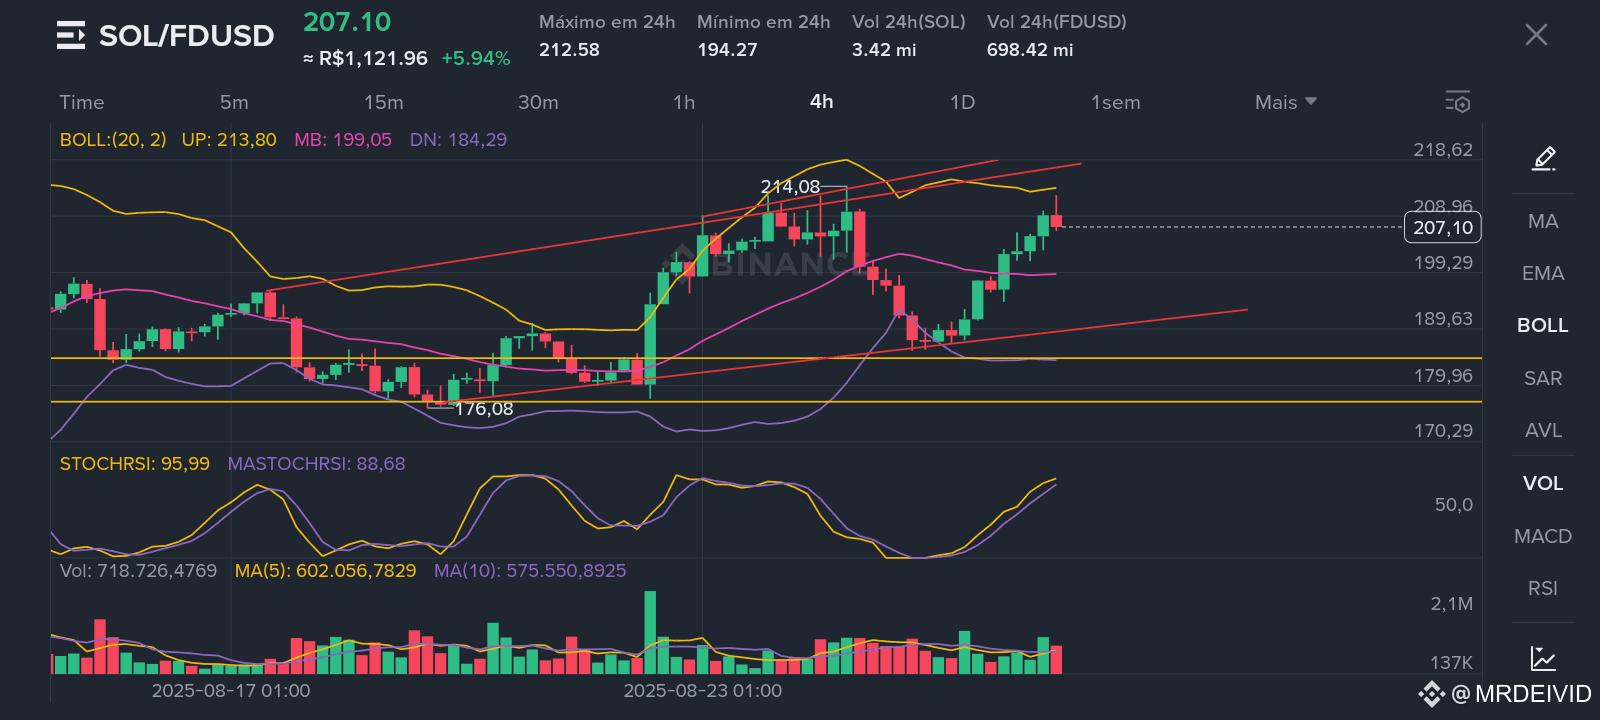Switch to the 5m timeframe
Viewport: 1600px width, 720px height.
tap(234, 102)
